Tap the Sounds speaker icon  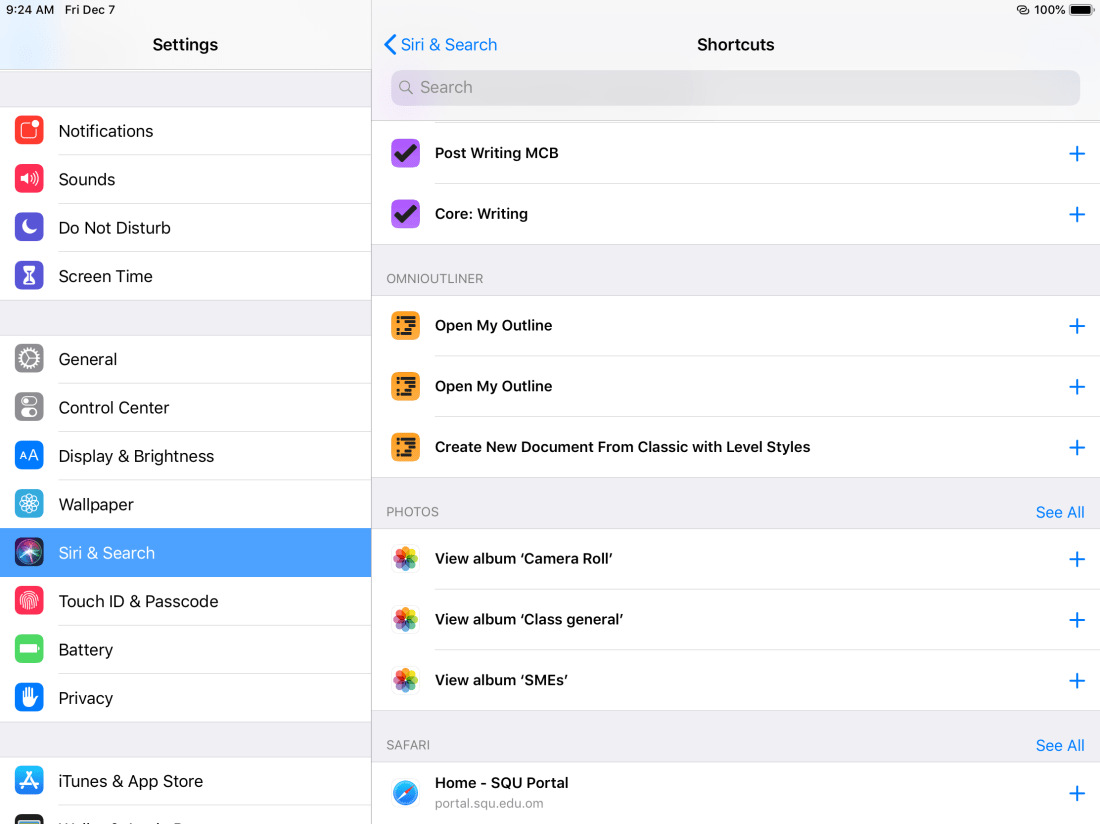point(29,179)
